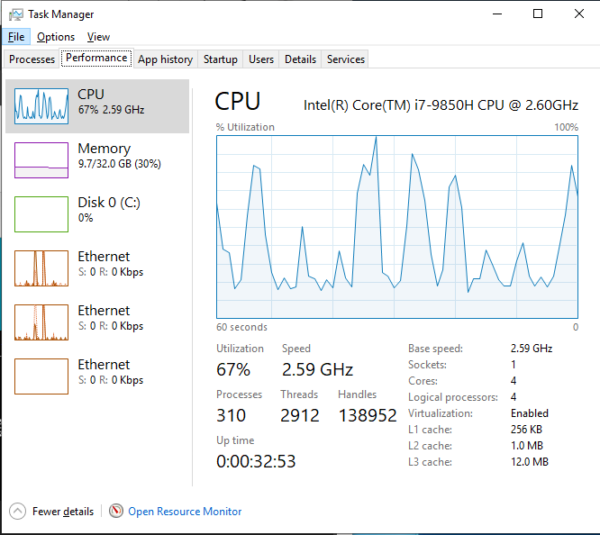This screenshot has width=600, height=535.
Task: Go to the Startup tab
Action: [220, 59]
